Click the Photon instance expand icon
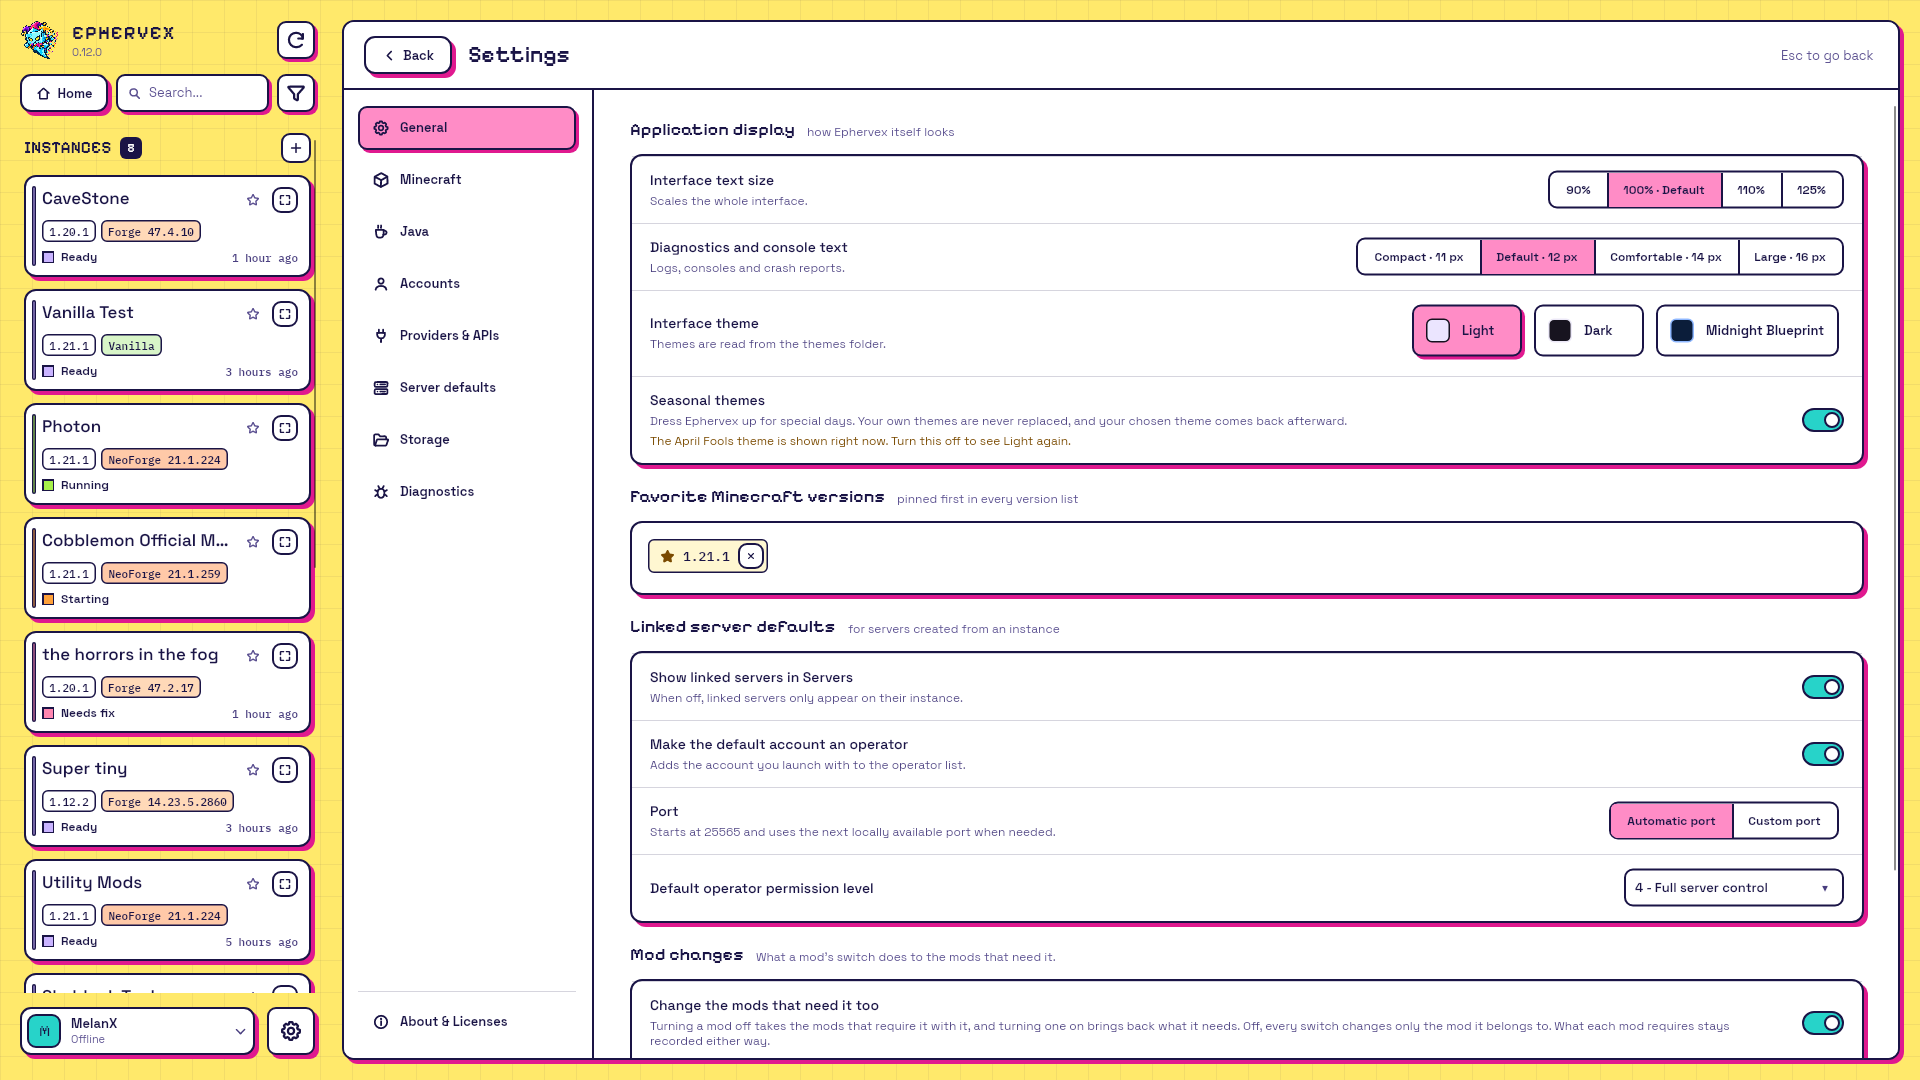 285,428
